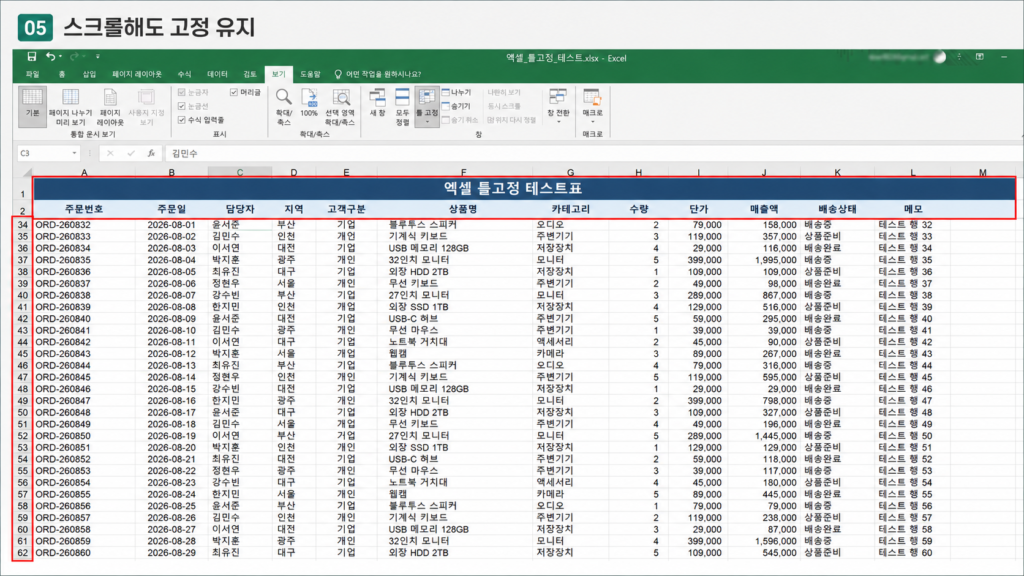Switch to the 삽입 tab
Image resolution: width=1024 pixels, height=576 pixels.
(89, 74)
